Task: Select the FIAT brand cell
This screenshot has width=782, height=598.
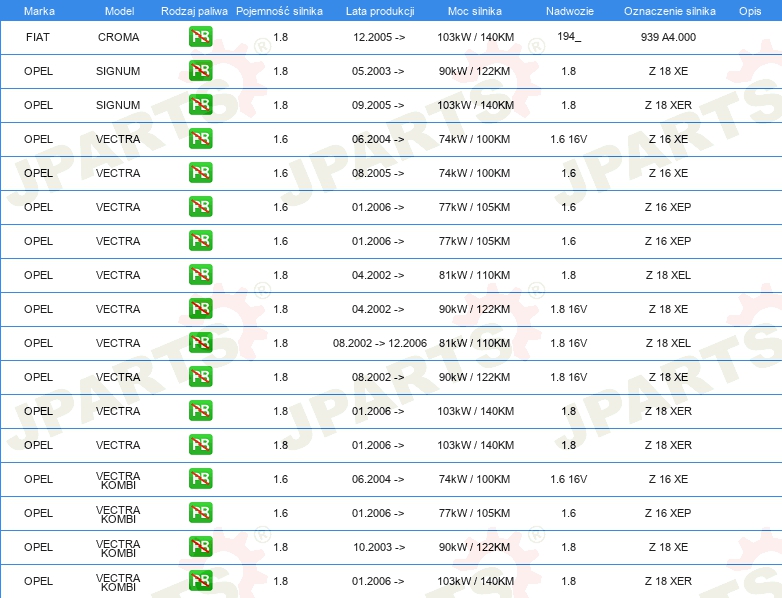Action: click(38, 37)
